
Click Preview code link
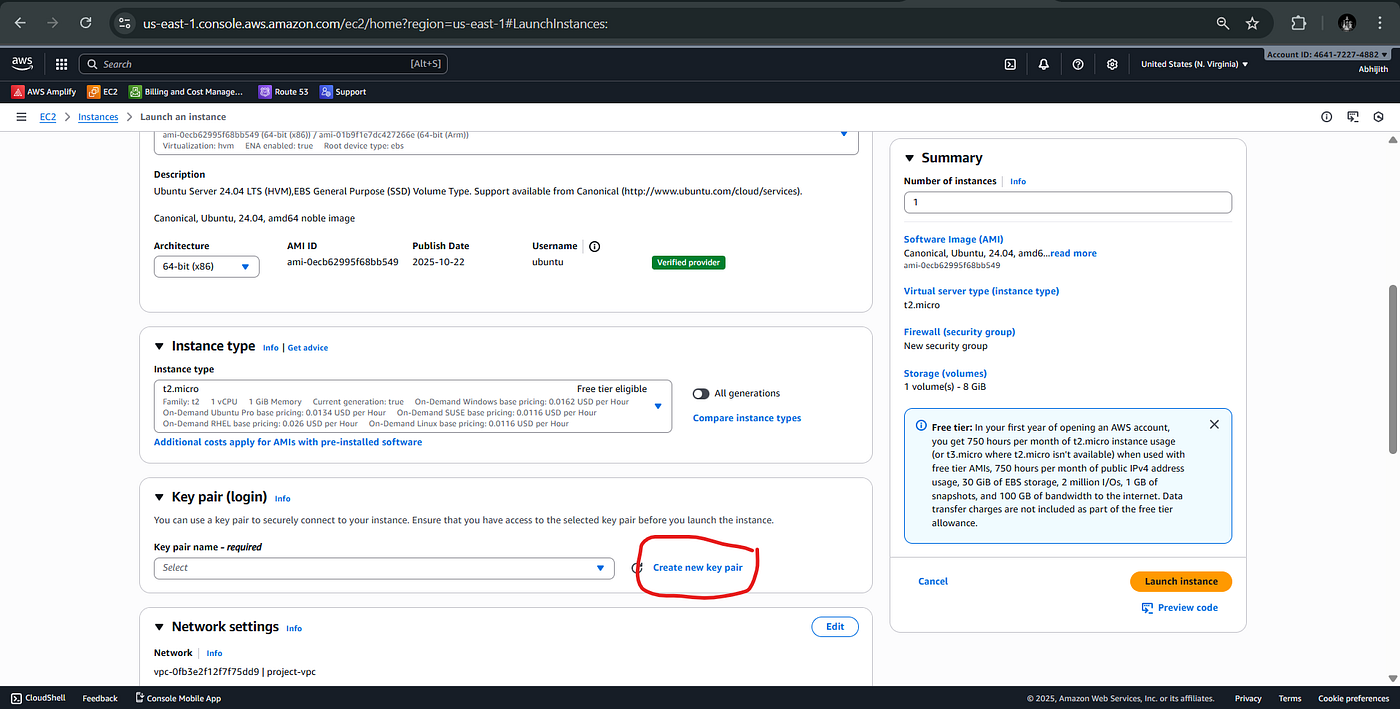[1180, 608]
